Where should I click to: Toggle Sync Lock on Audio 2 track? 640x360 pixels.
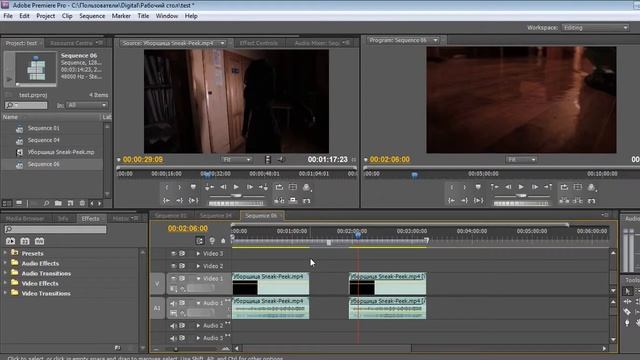(182, 326)
